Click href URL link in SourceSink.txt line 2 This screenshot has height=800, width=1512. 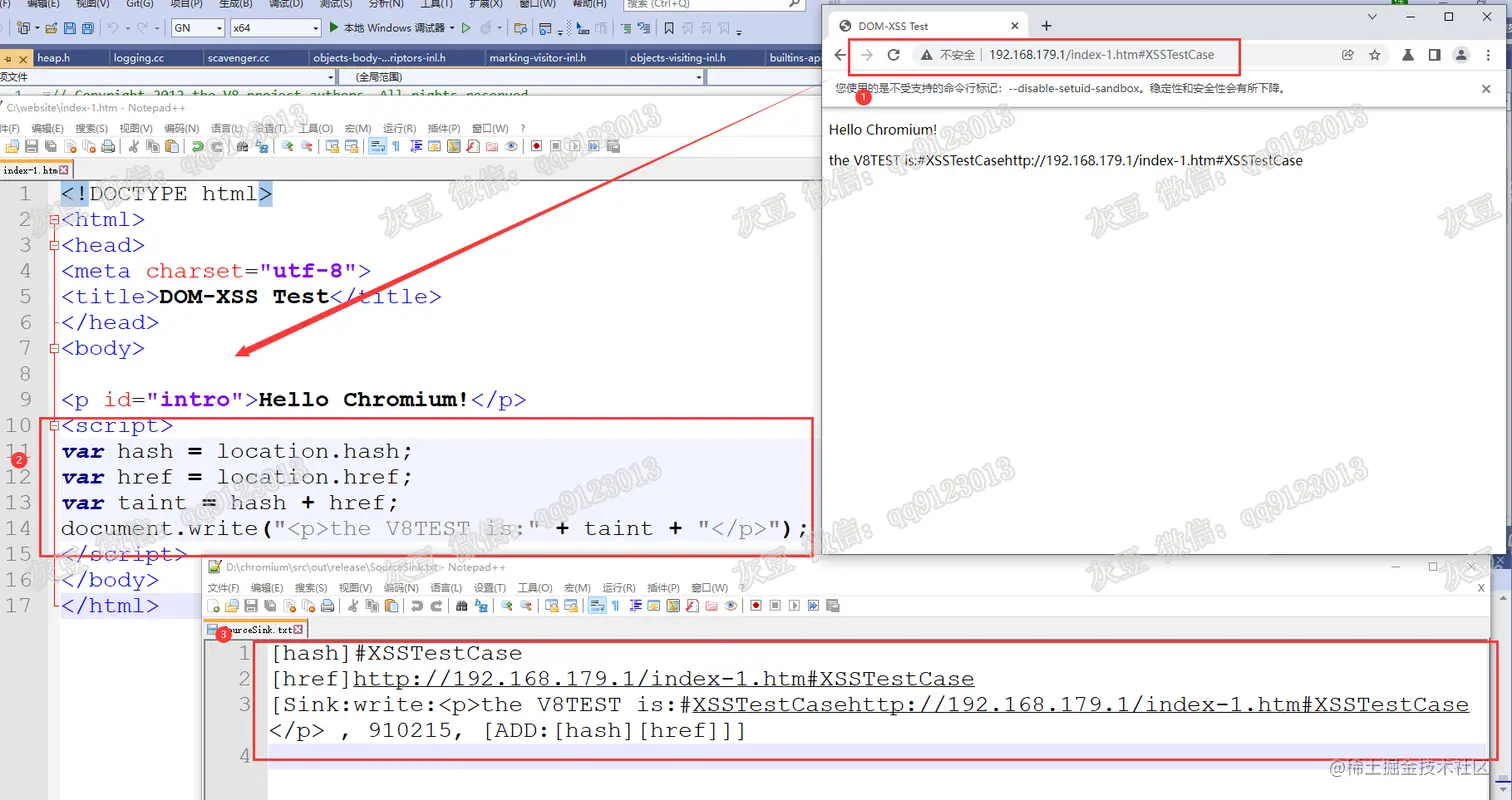tap(663, 679)
